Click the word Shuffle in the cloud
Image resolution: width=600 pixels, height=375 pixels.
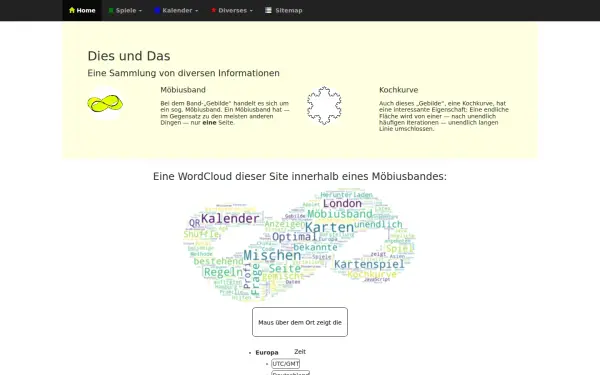(x=201, y=234)
